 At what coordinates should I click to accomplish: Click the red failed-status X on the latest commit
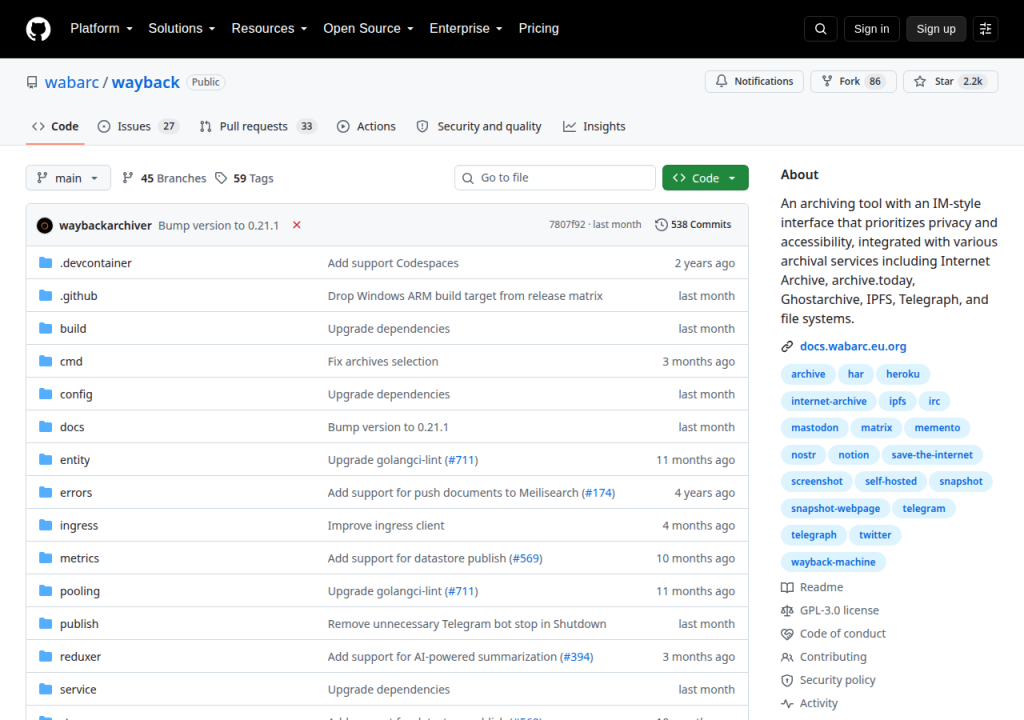coord(296,225)
